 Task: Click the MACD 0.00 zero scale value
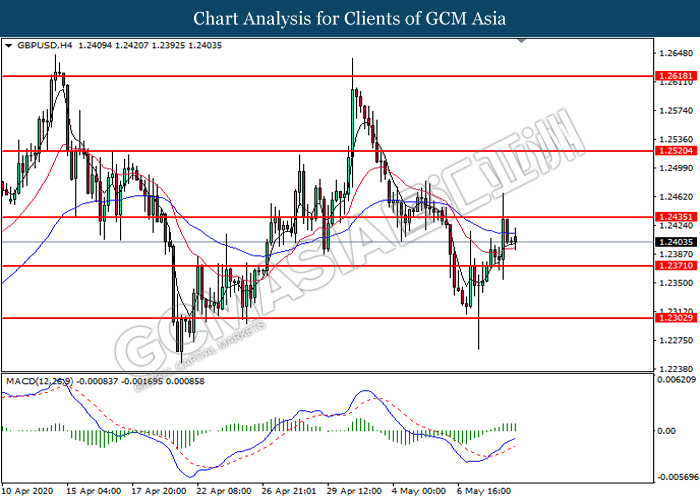click(667, 431)
